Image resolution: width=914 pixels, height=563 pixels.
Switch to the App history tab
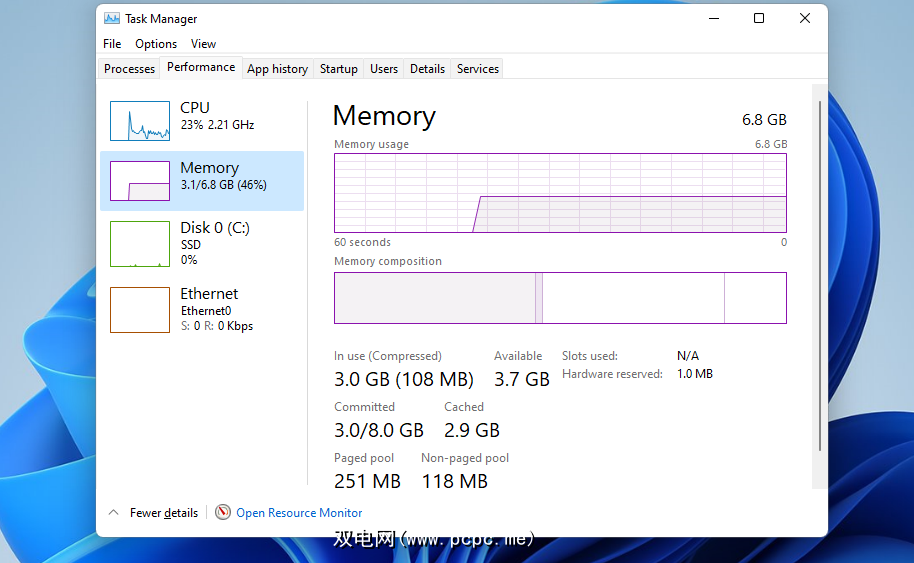point(277,69)
